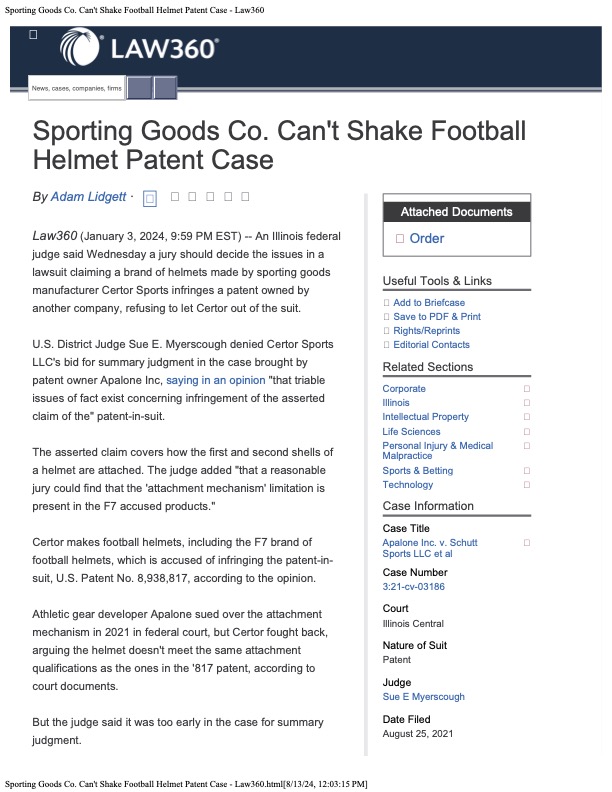Screen dimensions: 612x792
Task: Click the first button right of the search box
Action: [139, 88]
